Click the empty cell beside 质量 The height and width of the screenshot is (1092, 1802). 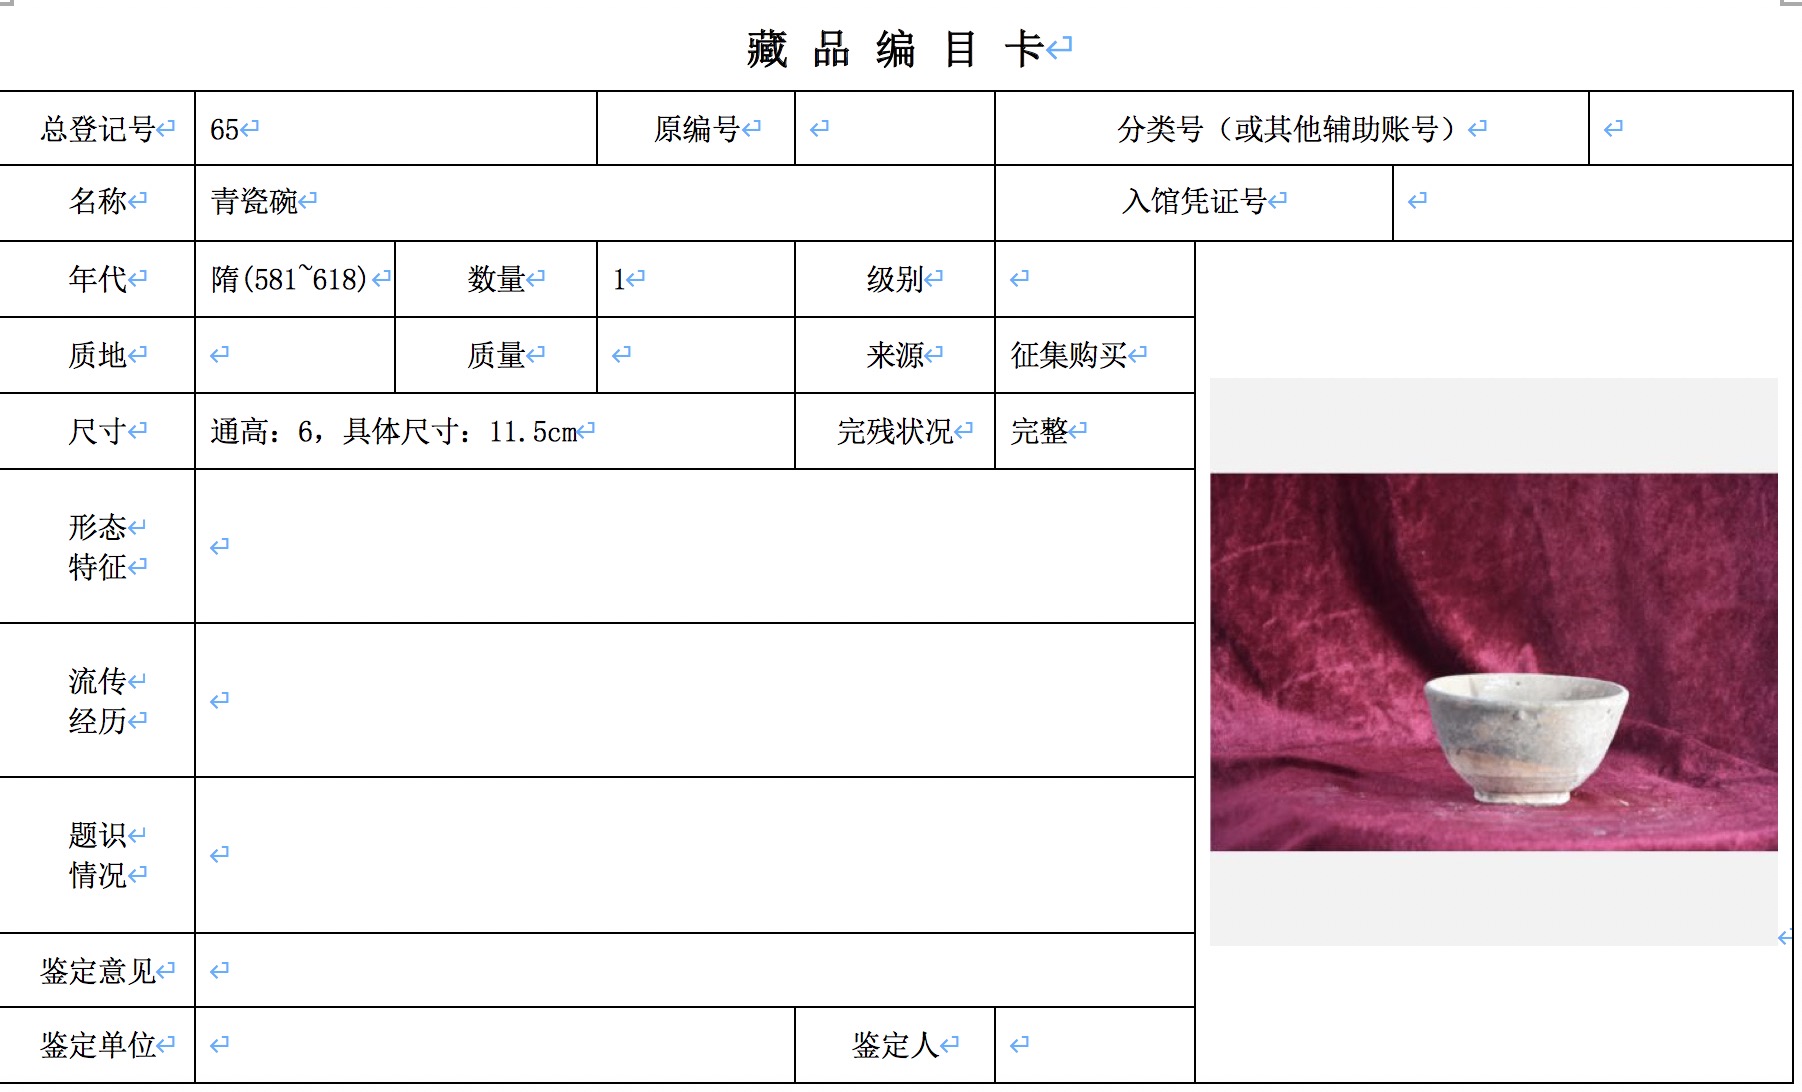(x=696, y=355)
